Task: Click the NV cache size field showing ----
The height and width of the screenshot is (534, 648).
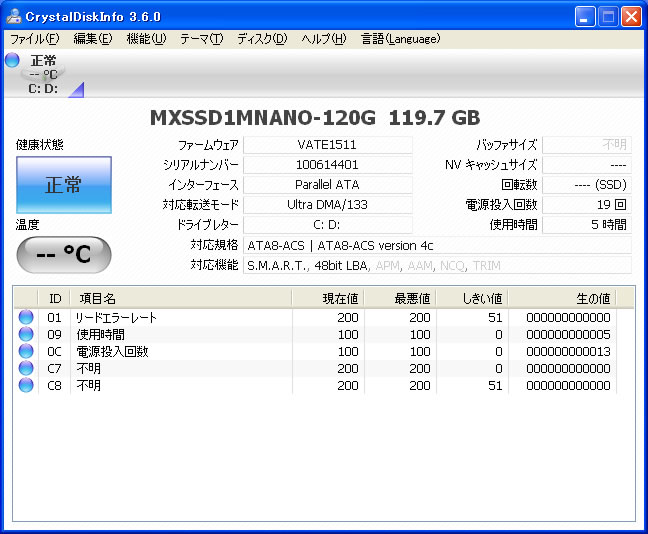Action: [x=587, y=165]
